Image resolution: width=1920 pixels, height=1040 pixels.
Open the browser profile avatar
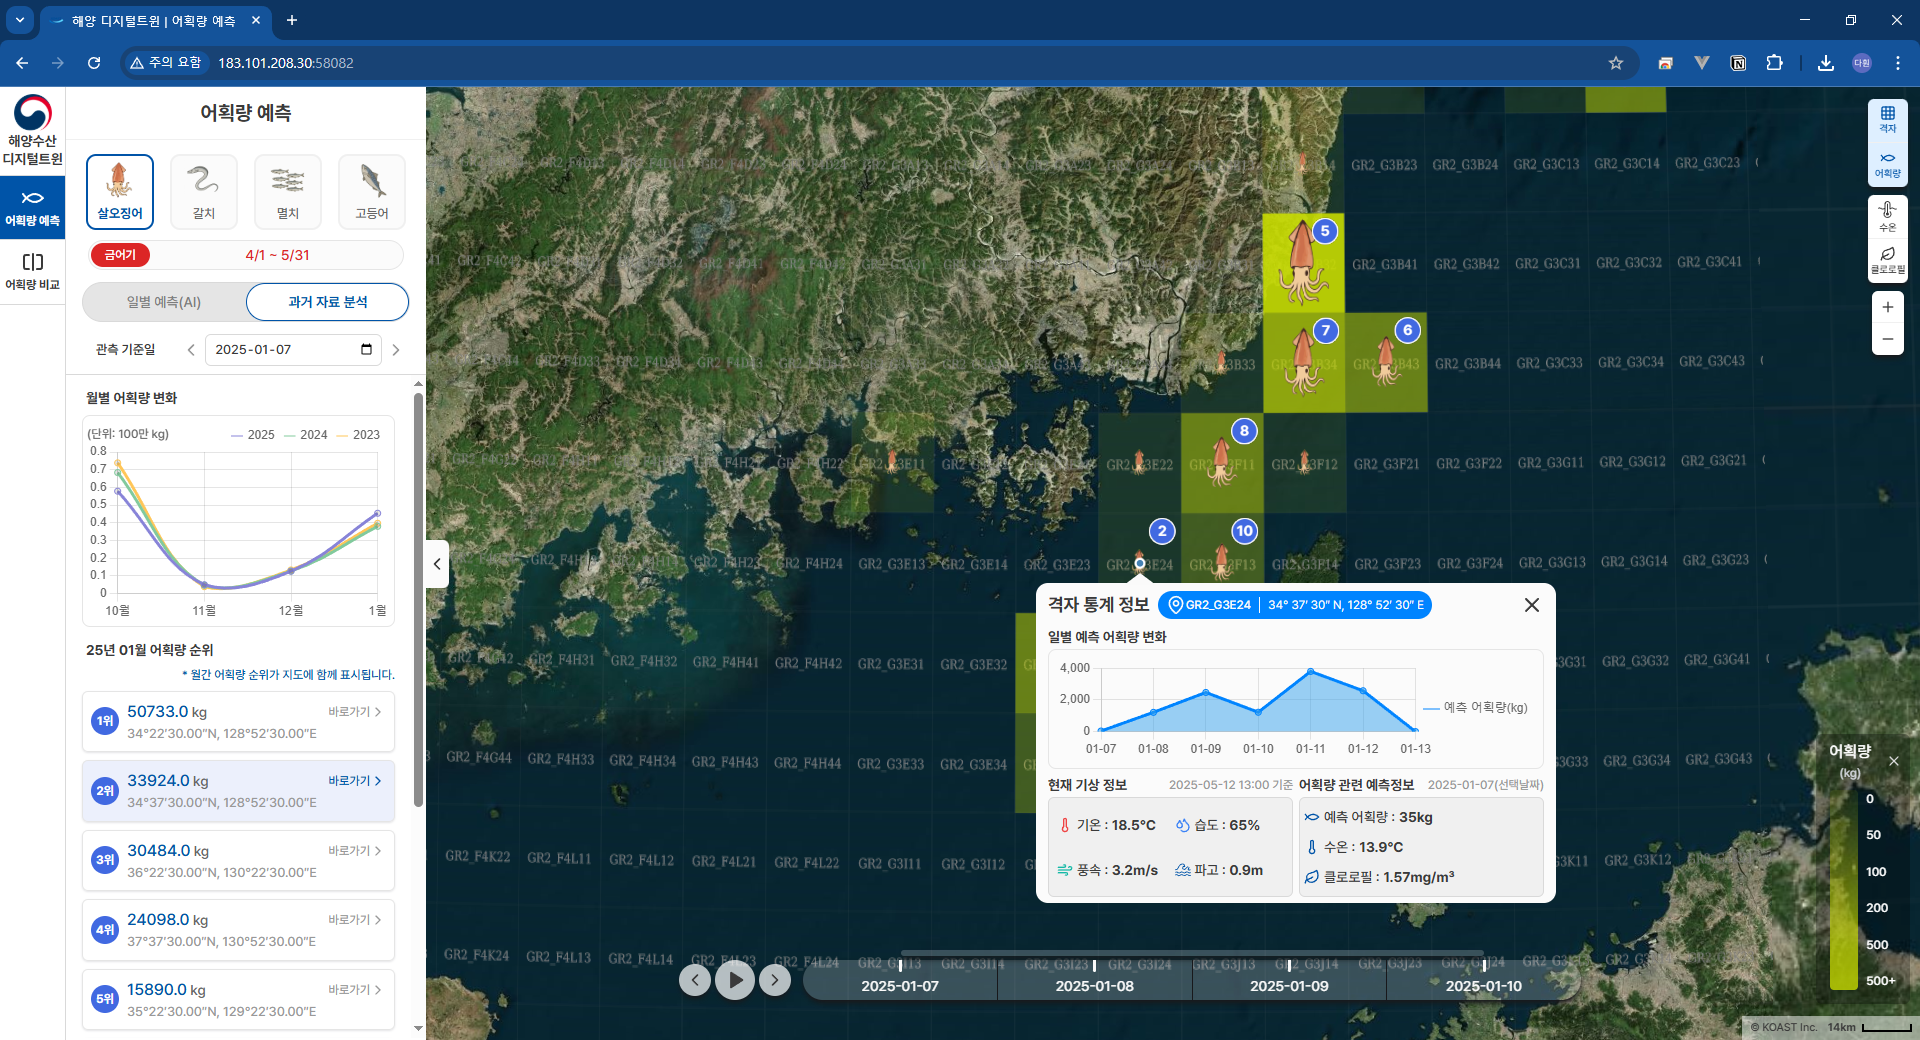coord(1861,63)
